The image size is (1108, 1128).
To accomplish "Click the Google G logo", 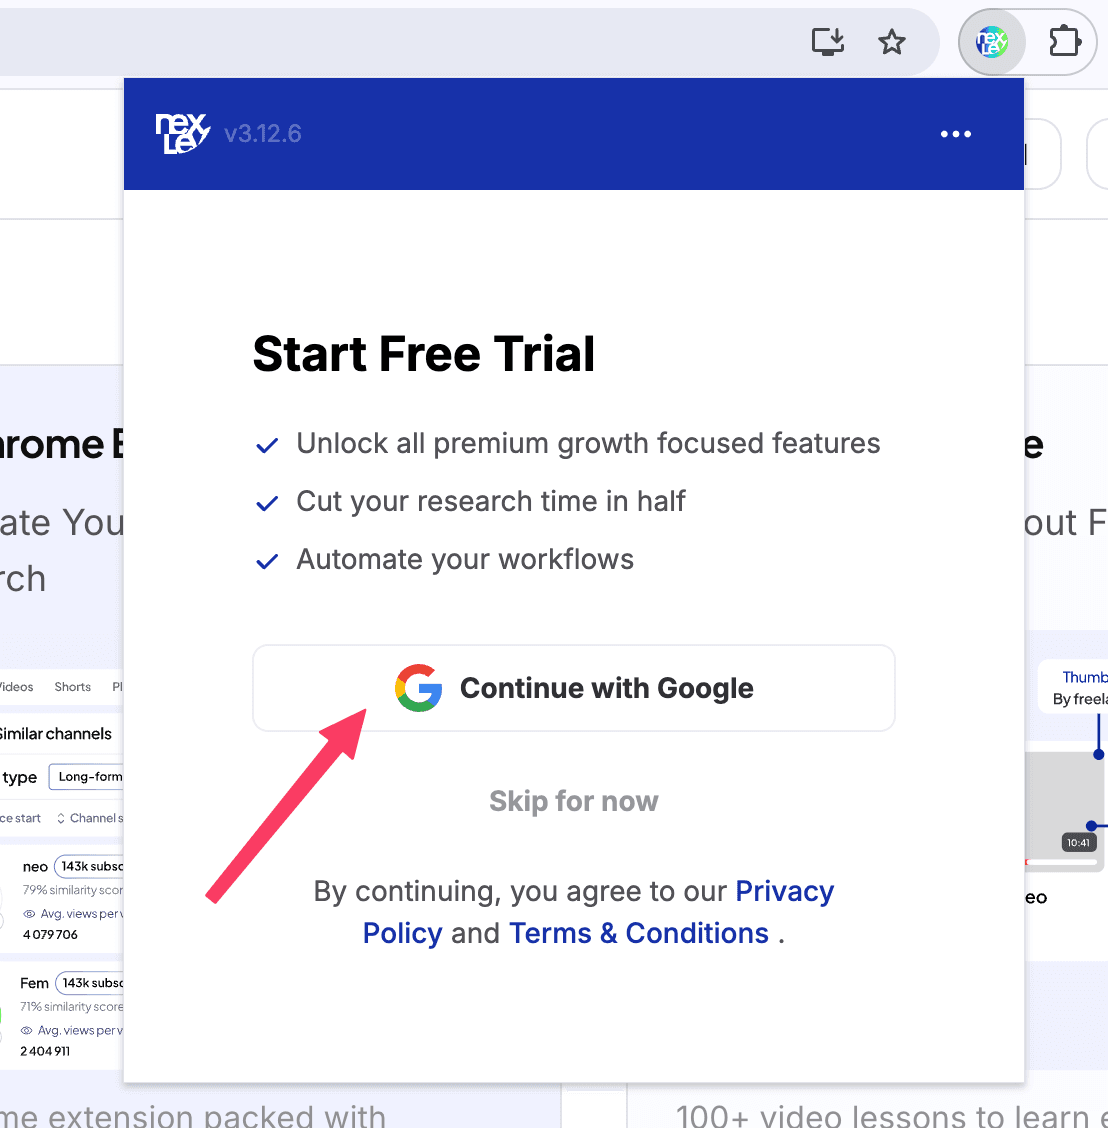I will pyautogui.click(x=419, y=688).
